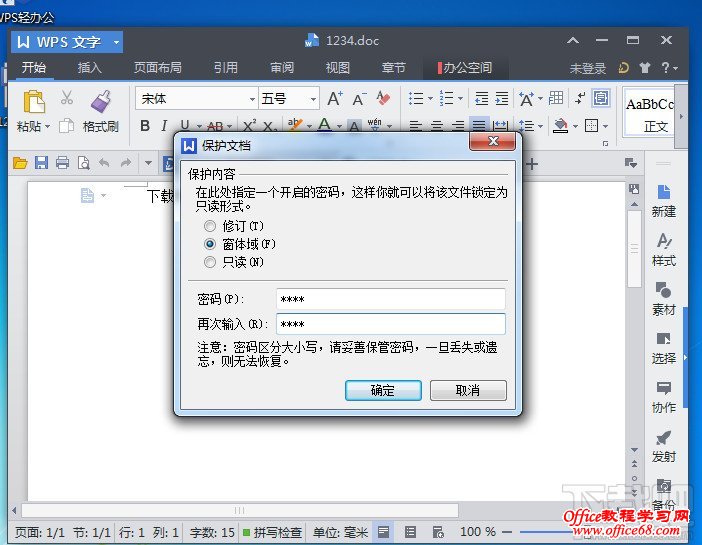The width and height of the screenshot is (702, 545).
Task: Click the font color A swatch
Action: click(x=324, y=125)
